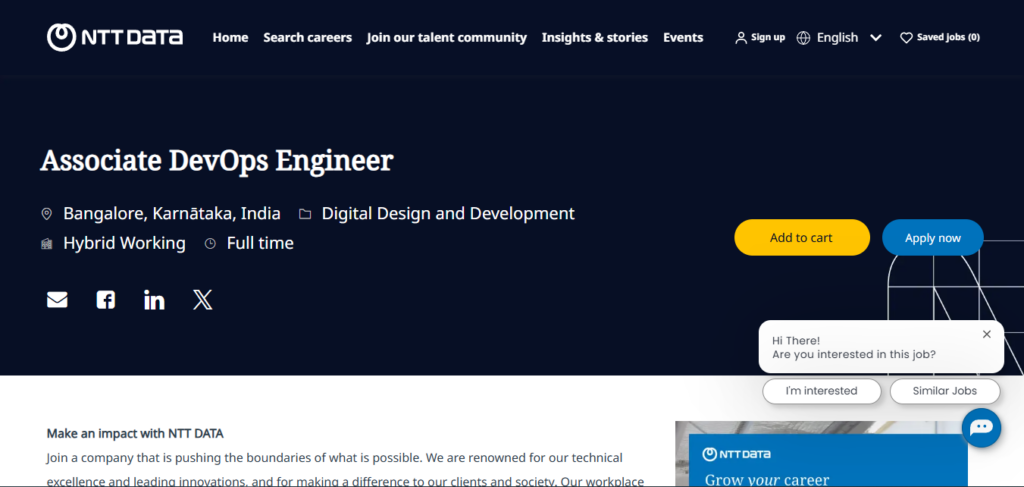The width and height of the screenshot is (1024, 487).
Task: Share job on X
Action: click(x=203, y=300)
